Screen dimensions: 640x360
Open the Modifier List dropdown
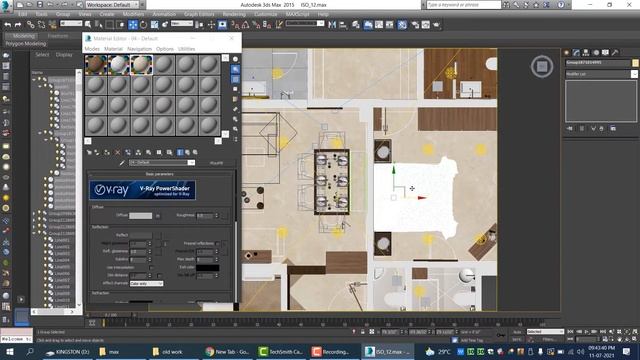pos(601,74)
